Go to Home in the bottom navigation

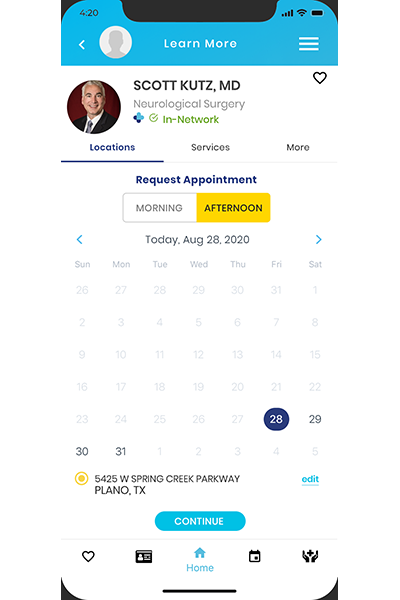point(200,560)
